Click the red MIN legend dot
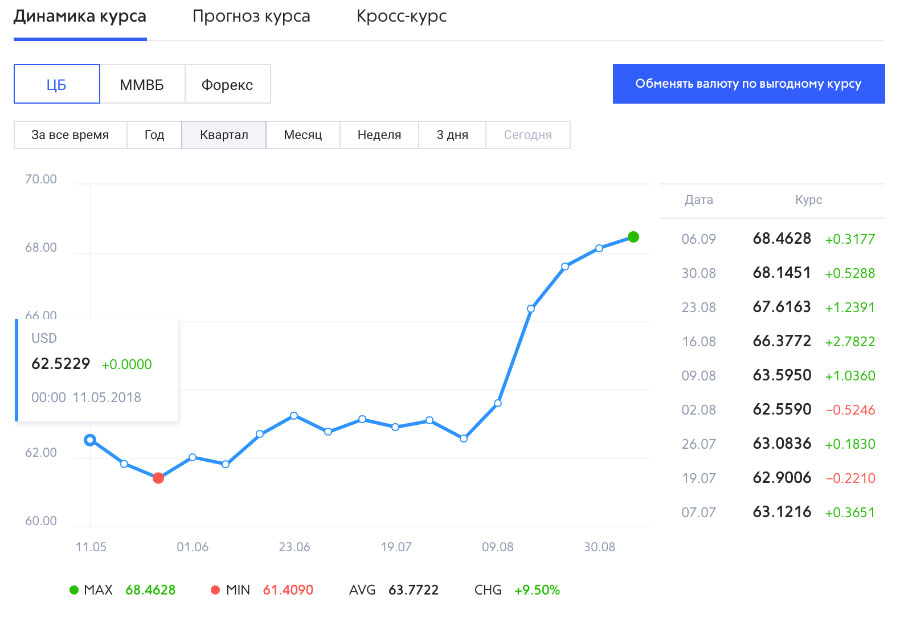 point(215,590)
